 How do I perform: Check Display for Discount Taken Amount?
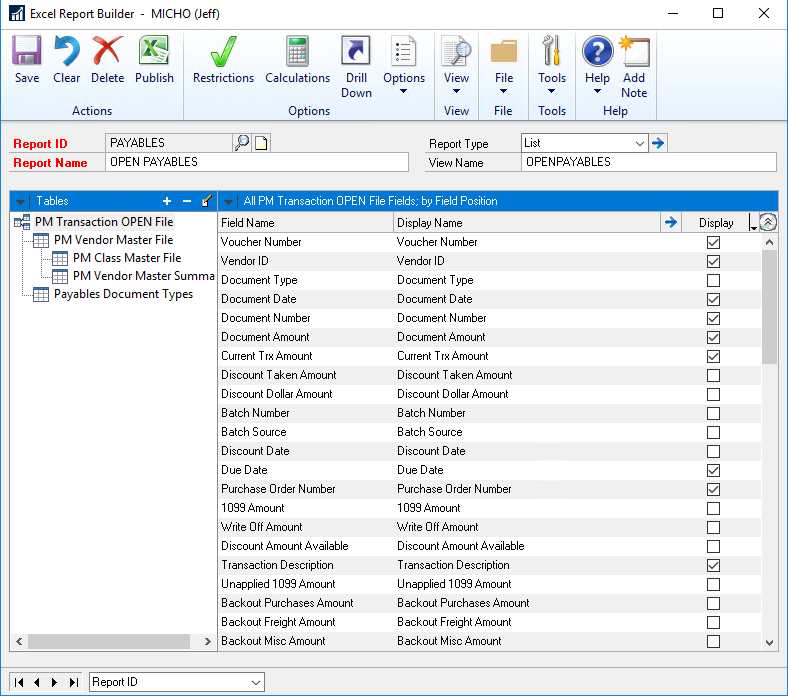pyautogui.click(x=713, y=375)
